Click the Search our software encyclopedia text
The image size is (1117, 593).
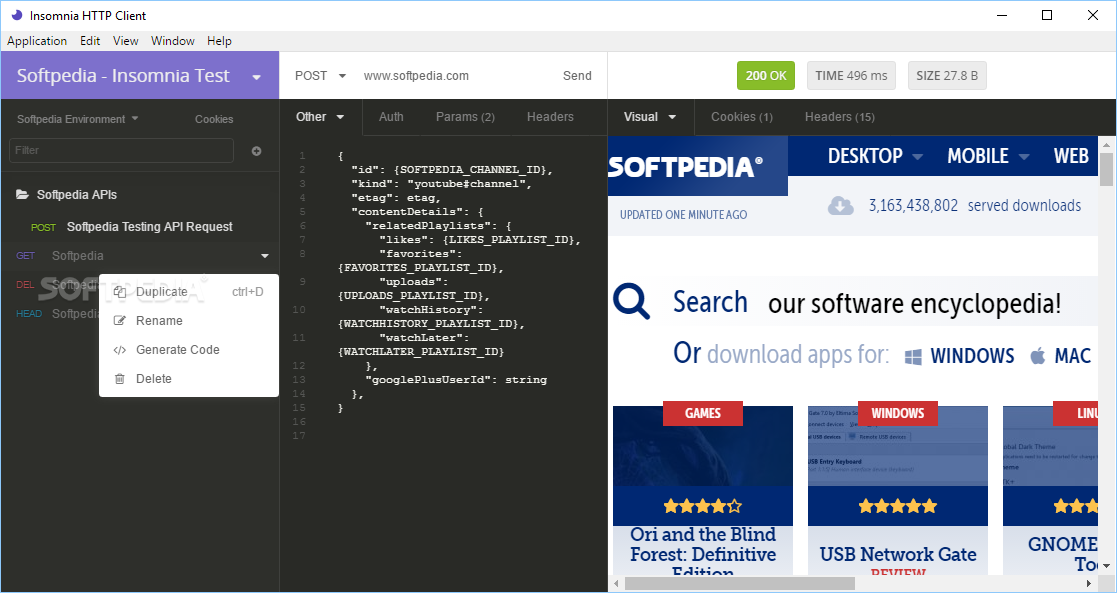point(866,303)
